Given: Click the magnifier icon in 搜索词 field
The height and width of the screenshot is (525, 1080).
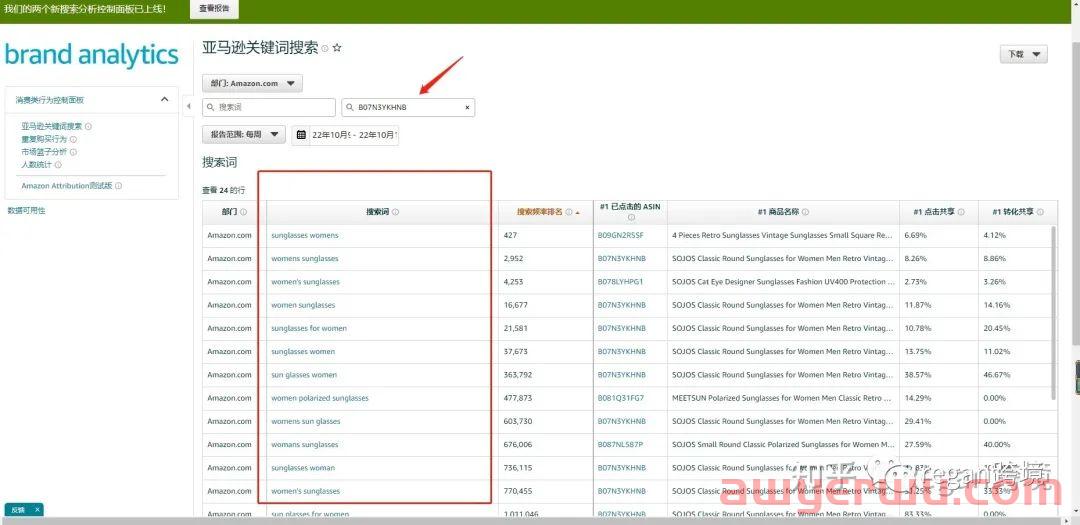Looking at the screenshot, I should coord(210,107).
